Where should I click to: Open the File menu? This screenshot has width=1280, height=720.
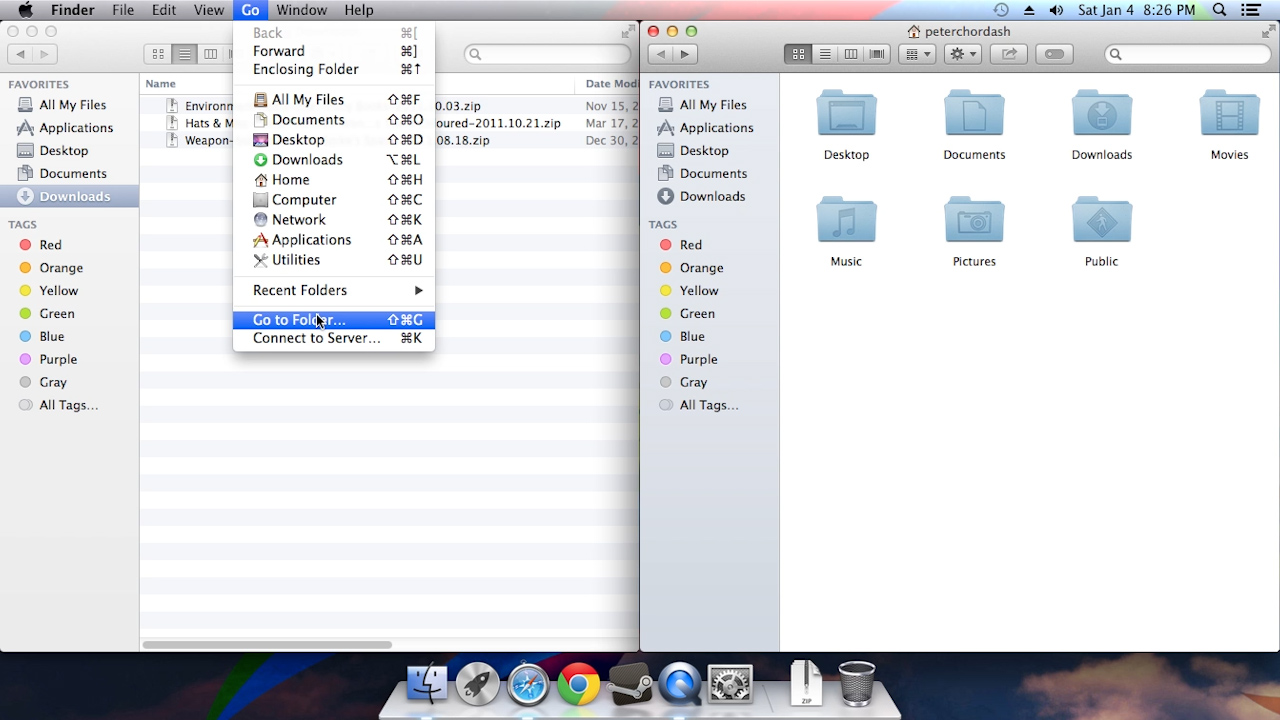(123, 10)
